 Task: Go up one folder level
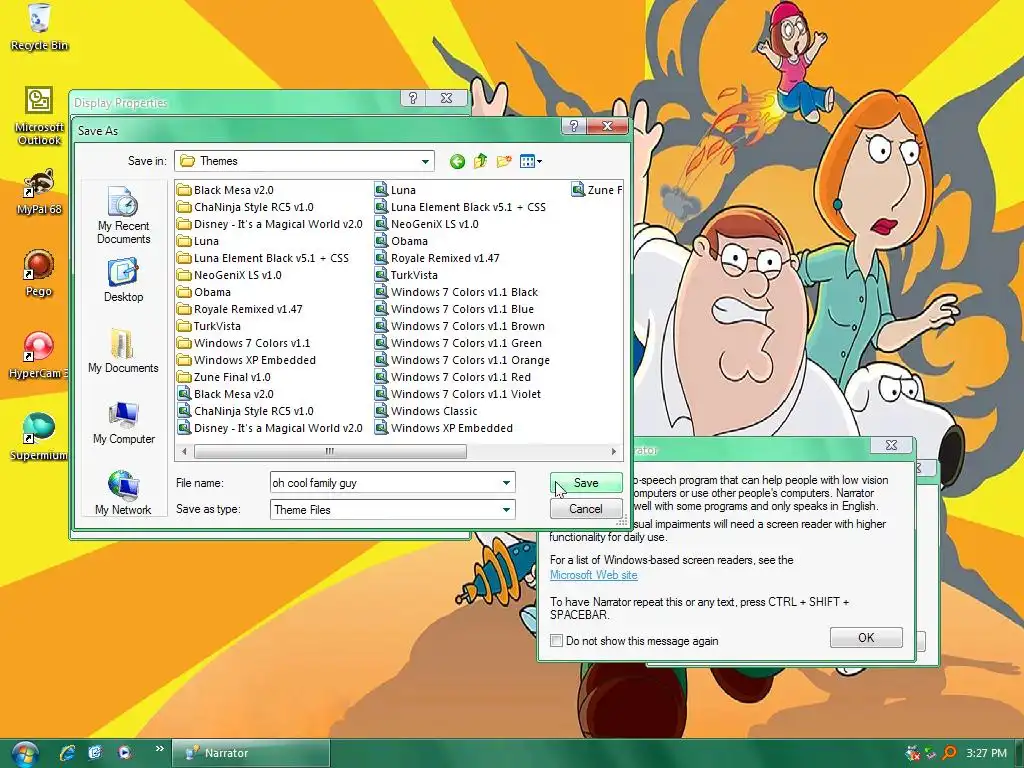(x=480, y=161)
